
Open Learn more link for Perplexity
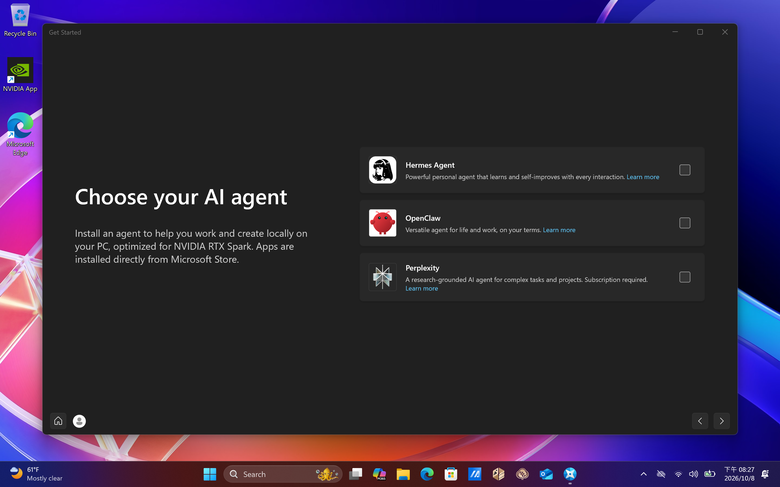(421, 289)
